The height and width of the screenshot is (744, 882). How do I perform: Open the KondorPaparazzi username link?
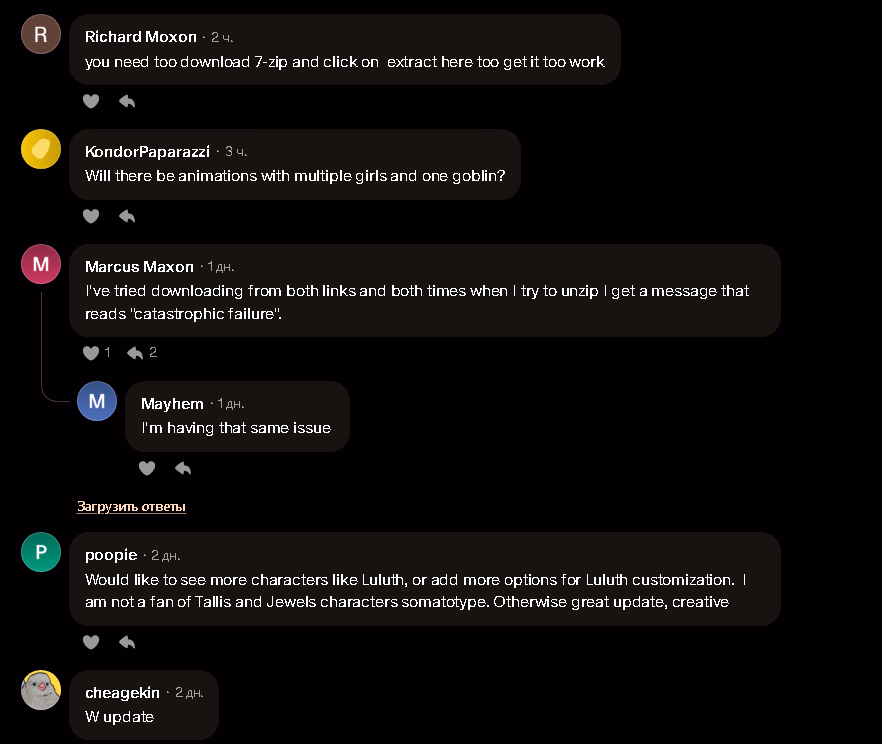[x=147, y=152]
